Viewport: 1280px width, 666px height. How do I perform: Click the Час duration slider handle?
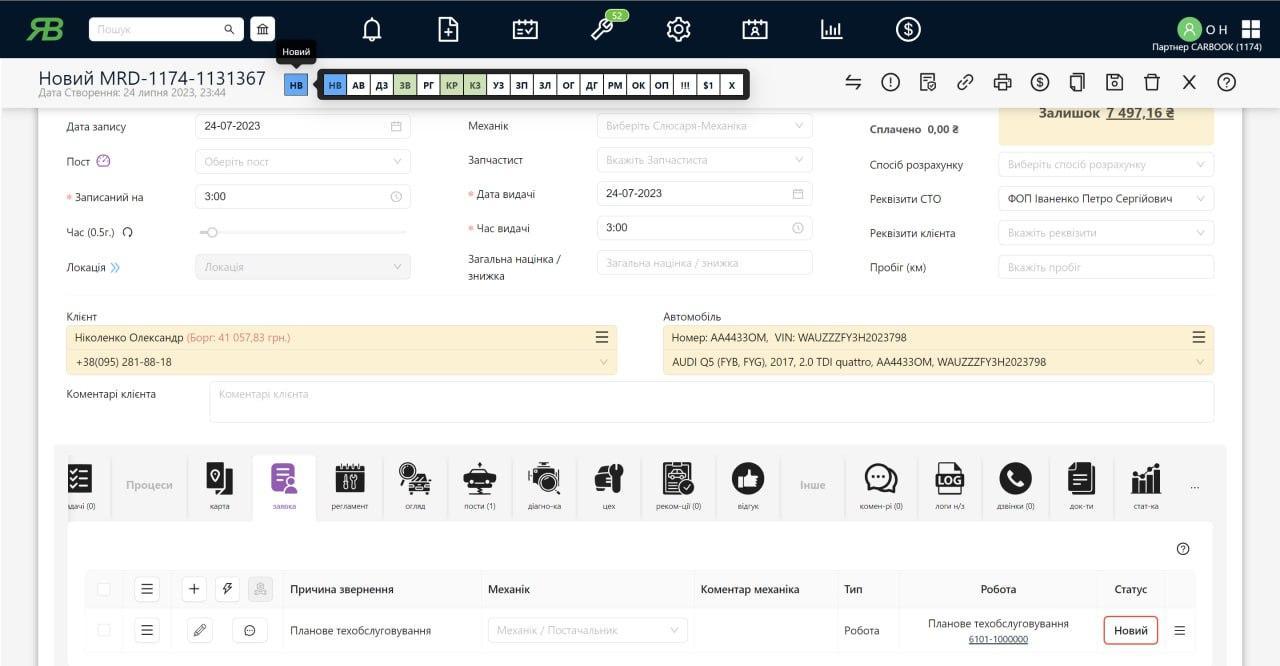[212, 232]
